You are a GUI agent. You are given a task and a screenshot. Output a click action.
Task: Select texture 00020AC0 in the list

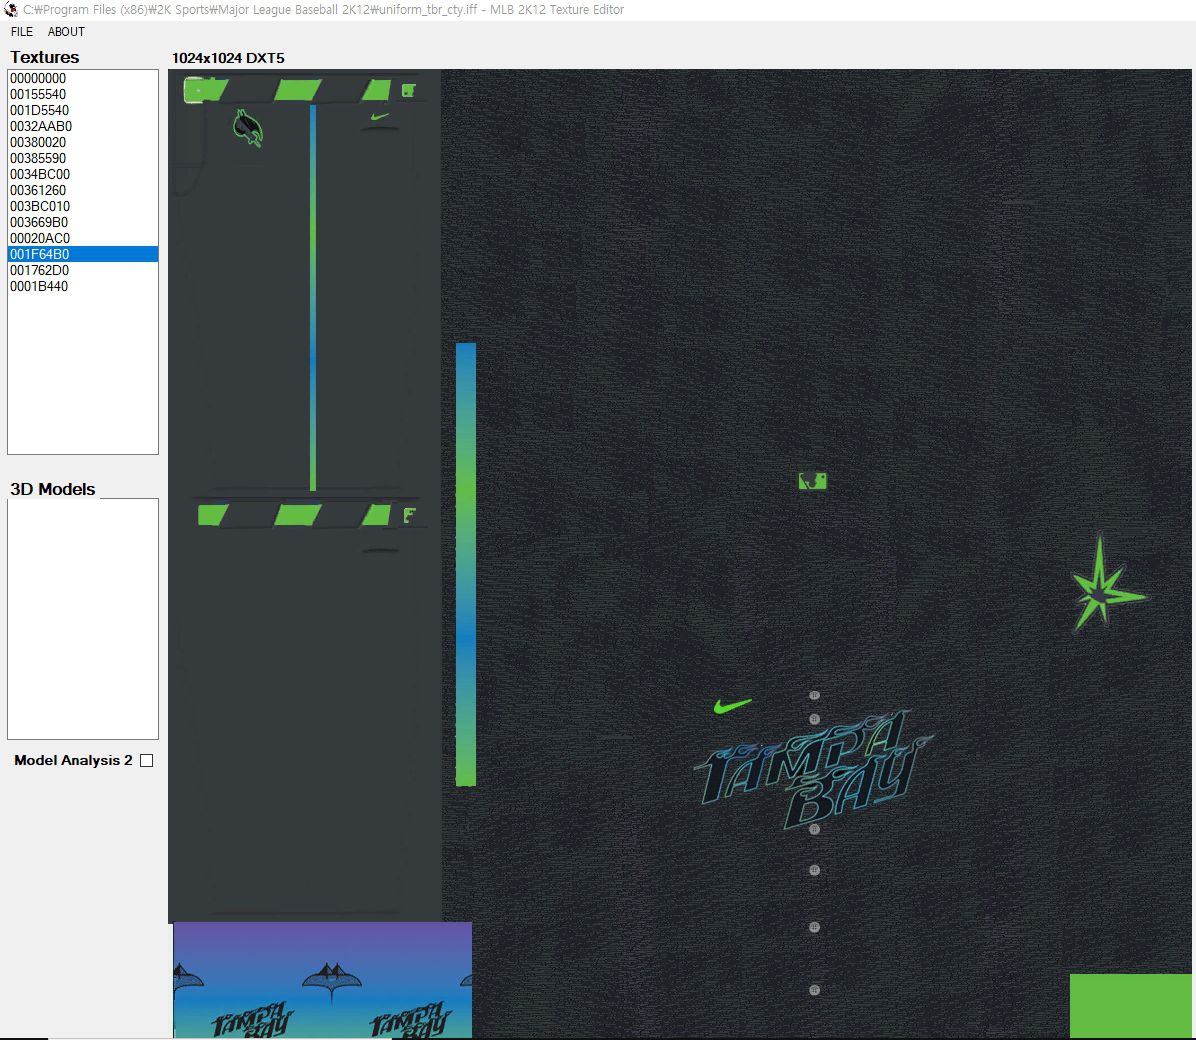(40, 238)
